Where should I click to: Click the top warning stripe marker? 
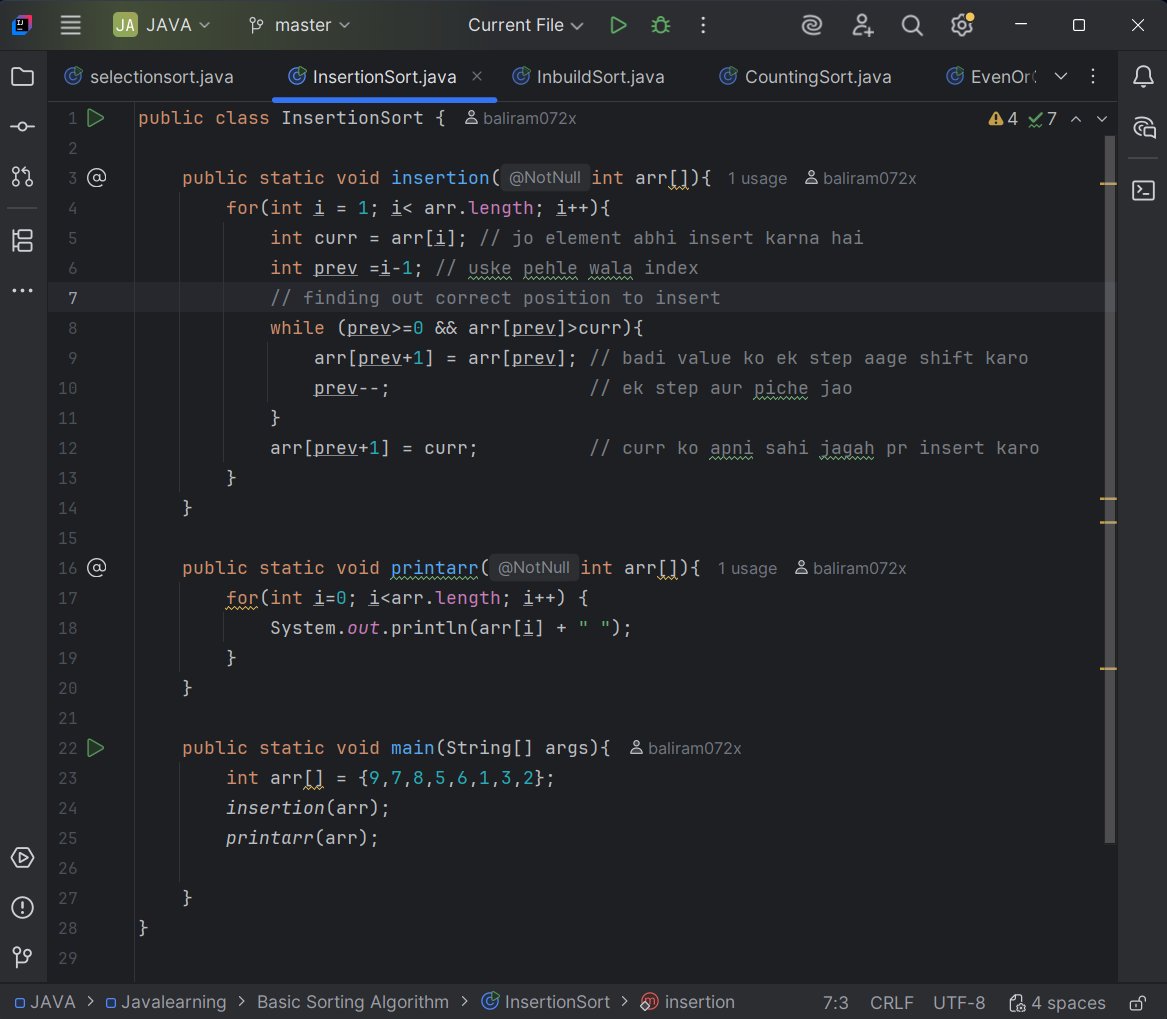(x=1108, y=183)
